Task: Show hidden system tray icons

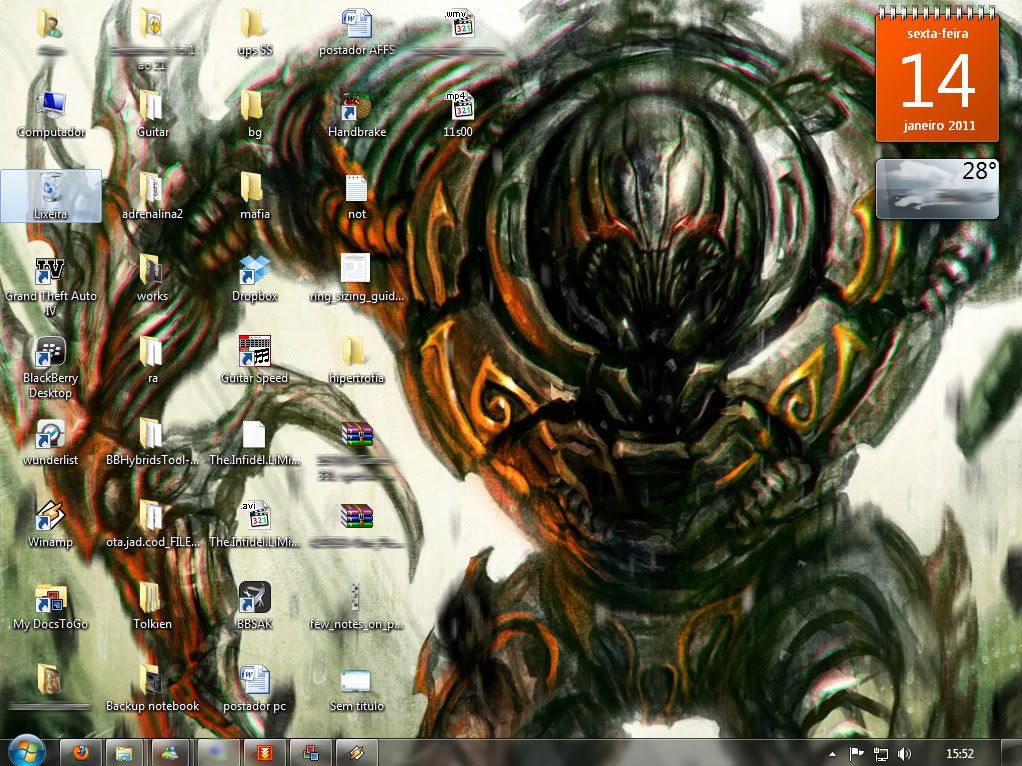Action: click(x=832, y=754)
